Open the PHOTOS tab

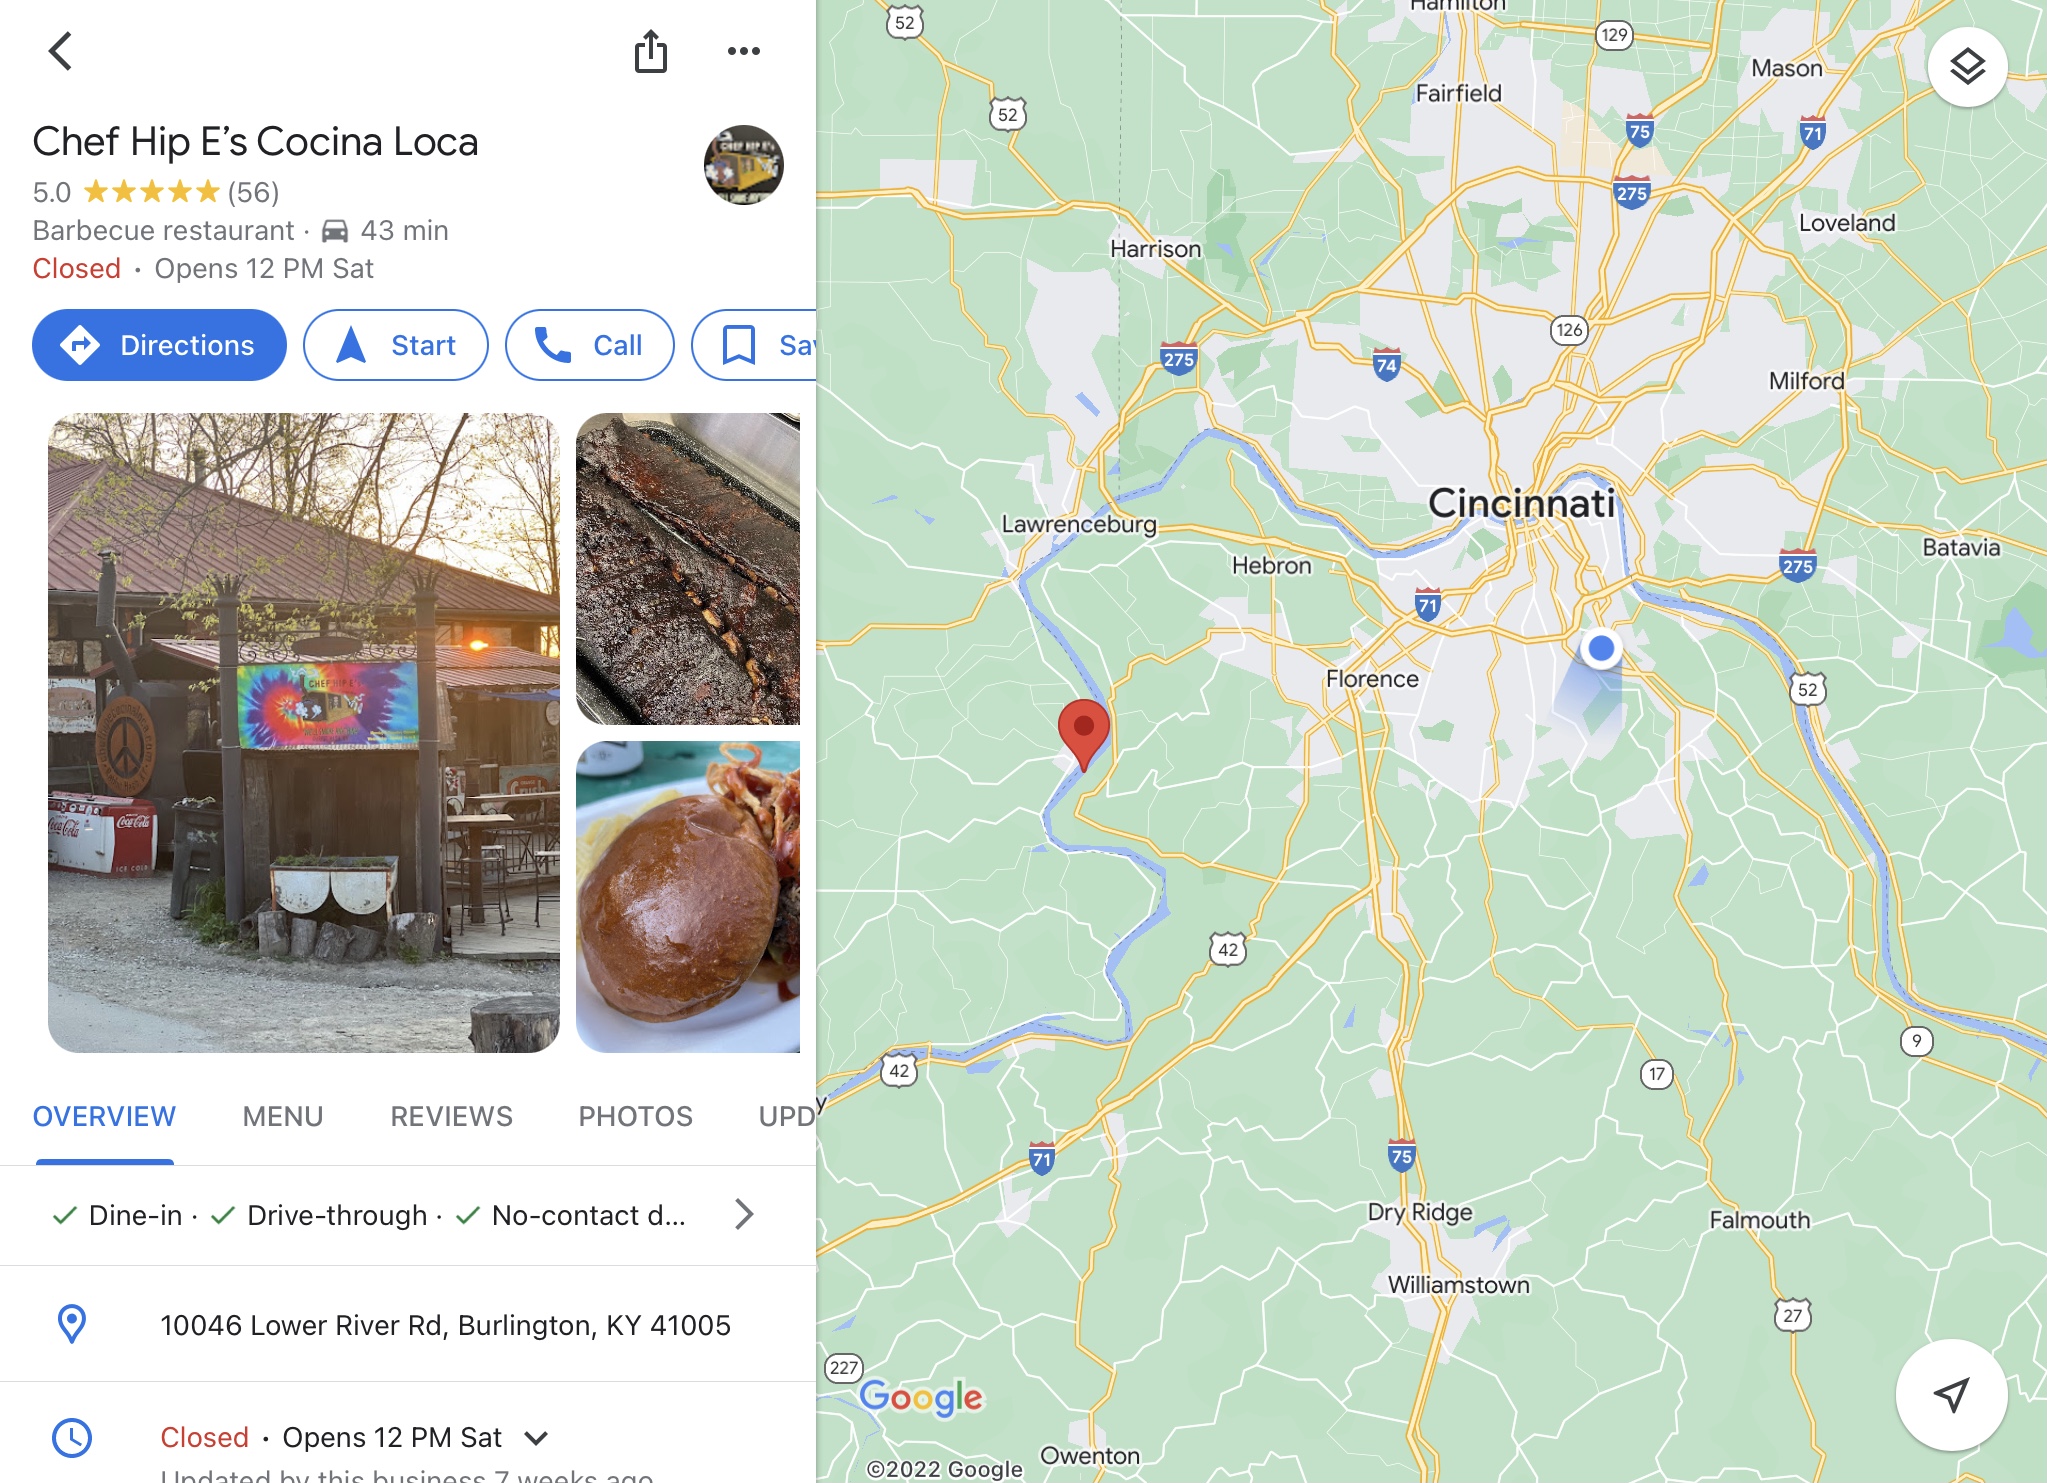click(635, 1116)
